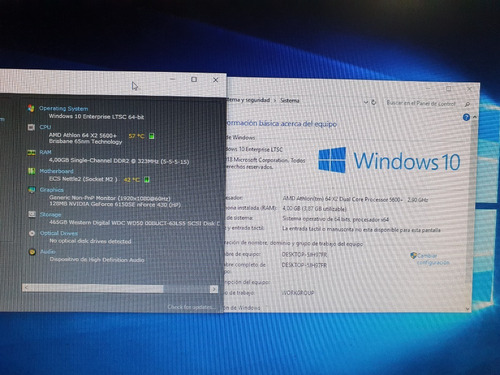The height and width of the screenshot is (375, 500).
Task: Click the Graphics monitor icon
Action: 32,190
